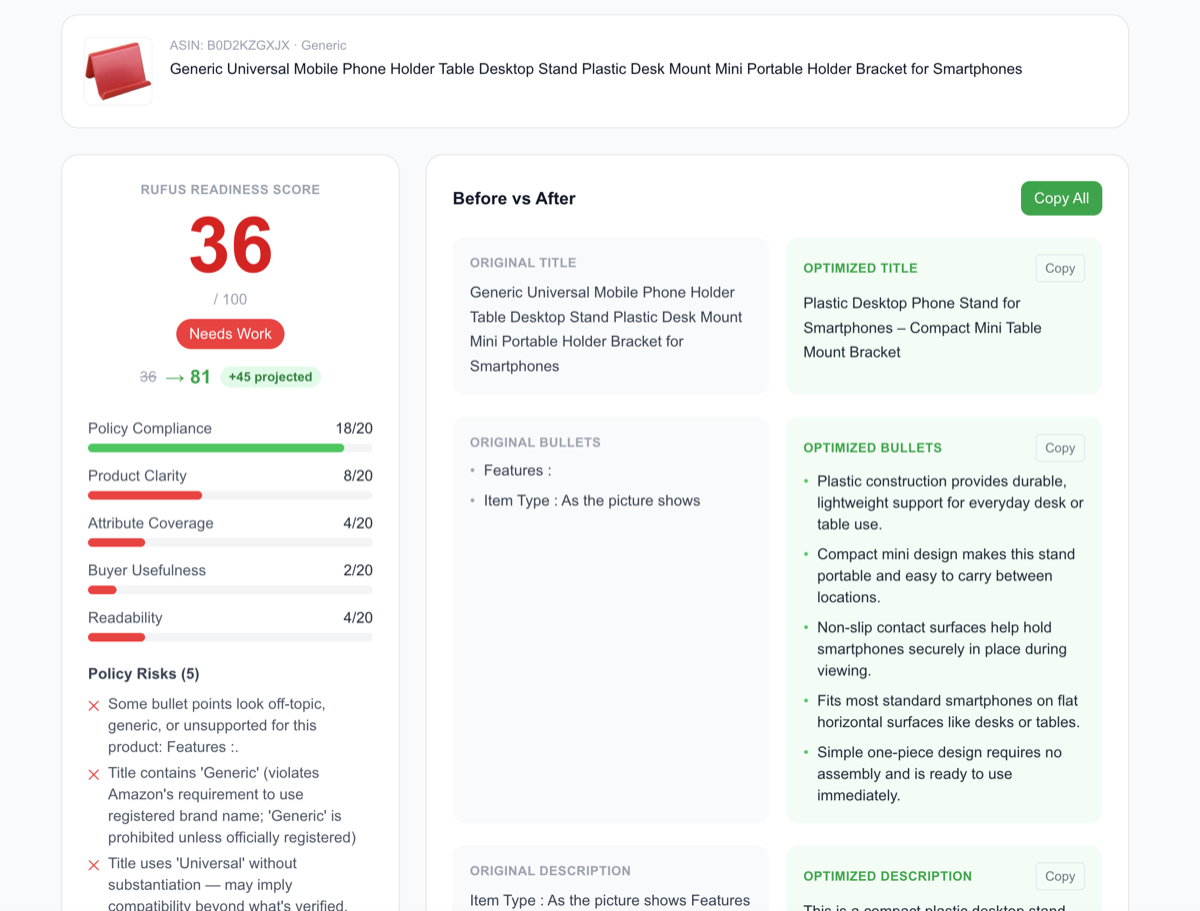Click the Product Clarity progress bar

(x=230, y=495)
